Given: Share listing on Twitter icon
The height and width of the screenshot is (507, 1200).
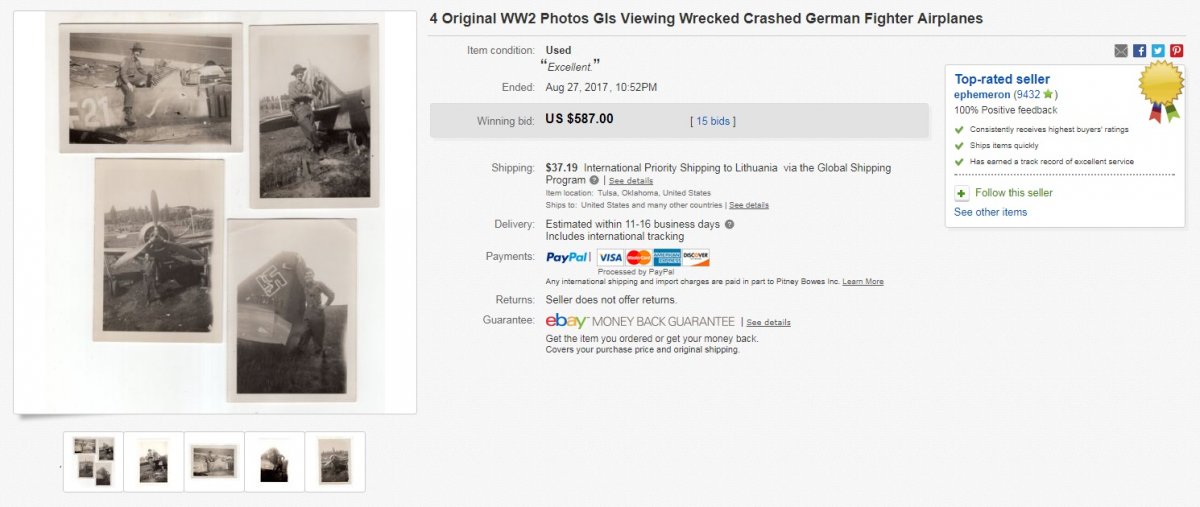Looking at the screenshot, I should (1157, 51).
